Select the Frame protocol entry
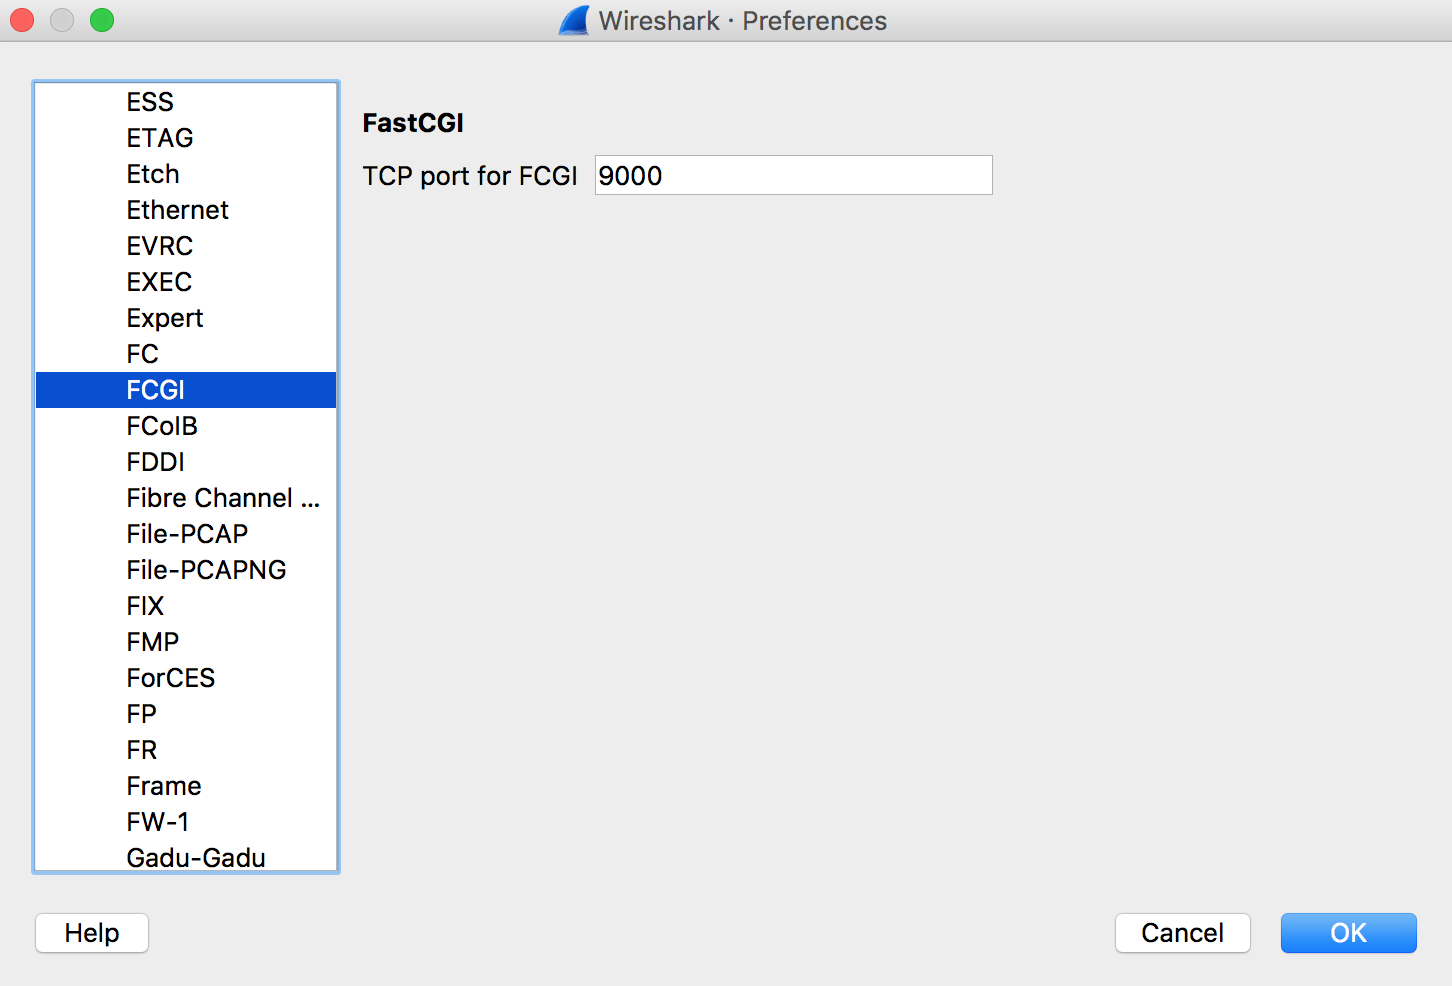Viewport: 1452px width, 986px height. pos(163,785)
